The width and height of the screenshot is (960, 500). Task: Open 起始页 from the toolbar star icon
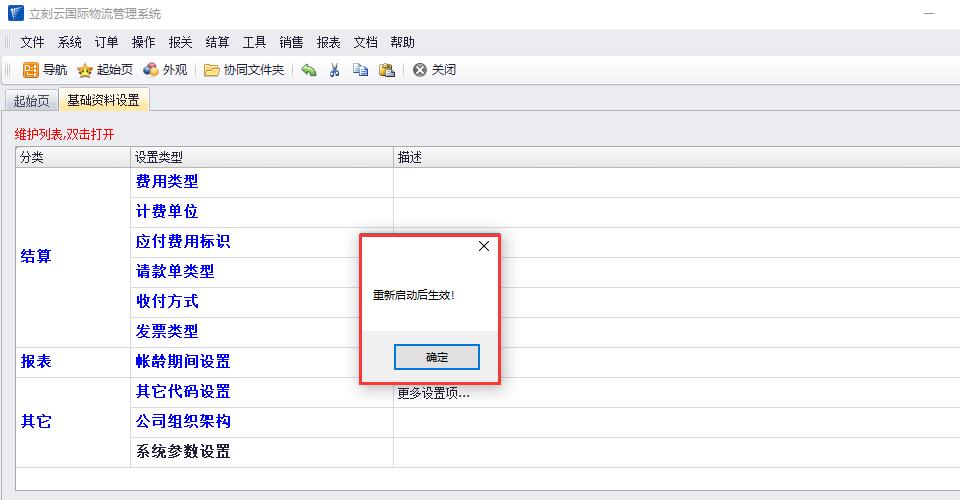pyautogui.click(x=105, y=70)
